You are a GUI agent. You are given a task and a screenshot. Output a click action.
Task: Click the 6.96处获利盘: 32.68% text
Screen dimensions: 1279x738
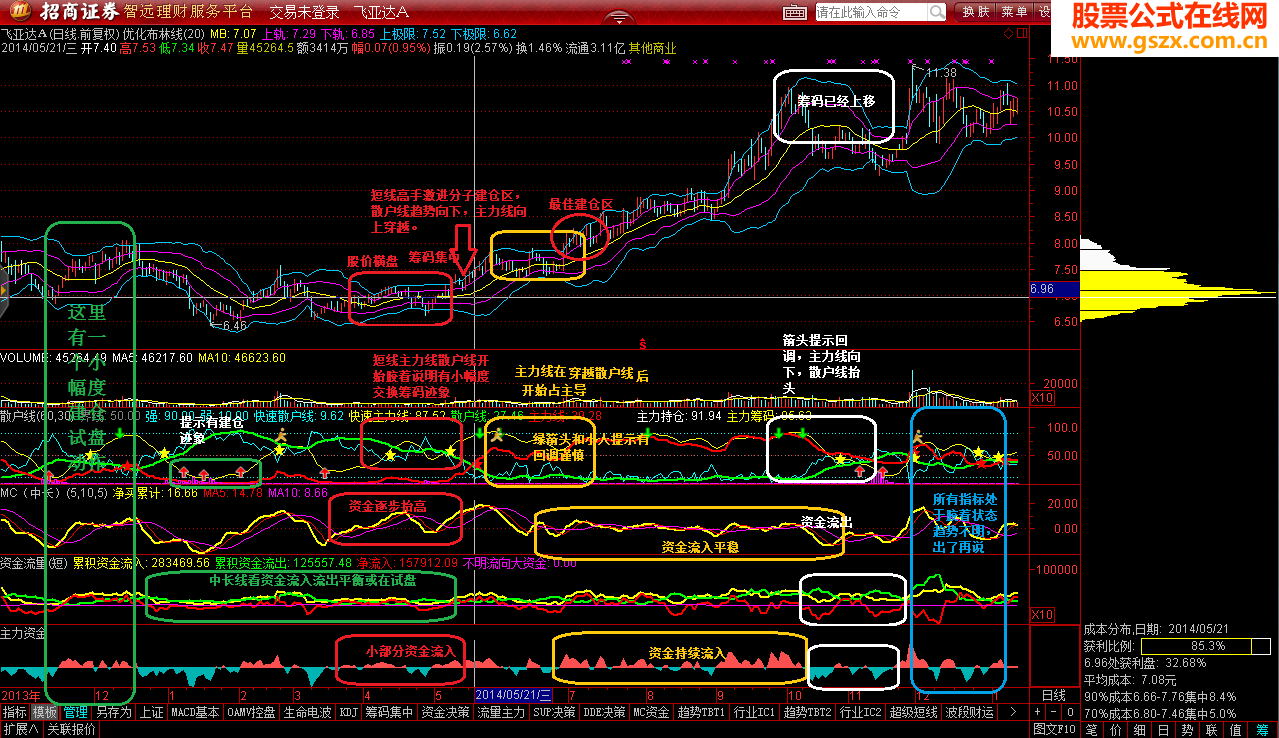click(x=1145, y=662)
